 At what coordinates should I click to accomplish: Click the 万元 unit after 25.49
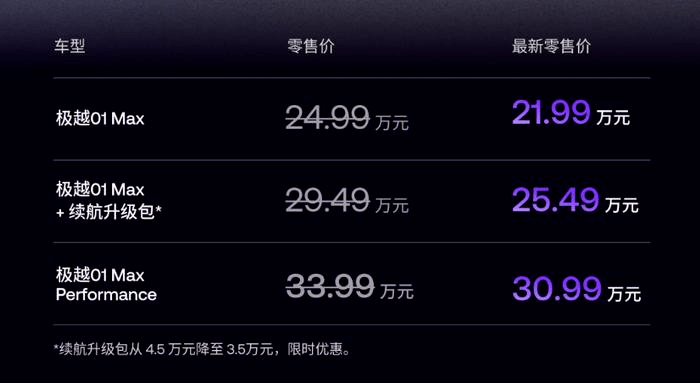622,205
